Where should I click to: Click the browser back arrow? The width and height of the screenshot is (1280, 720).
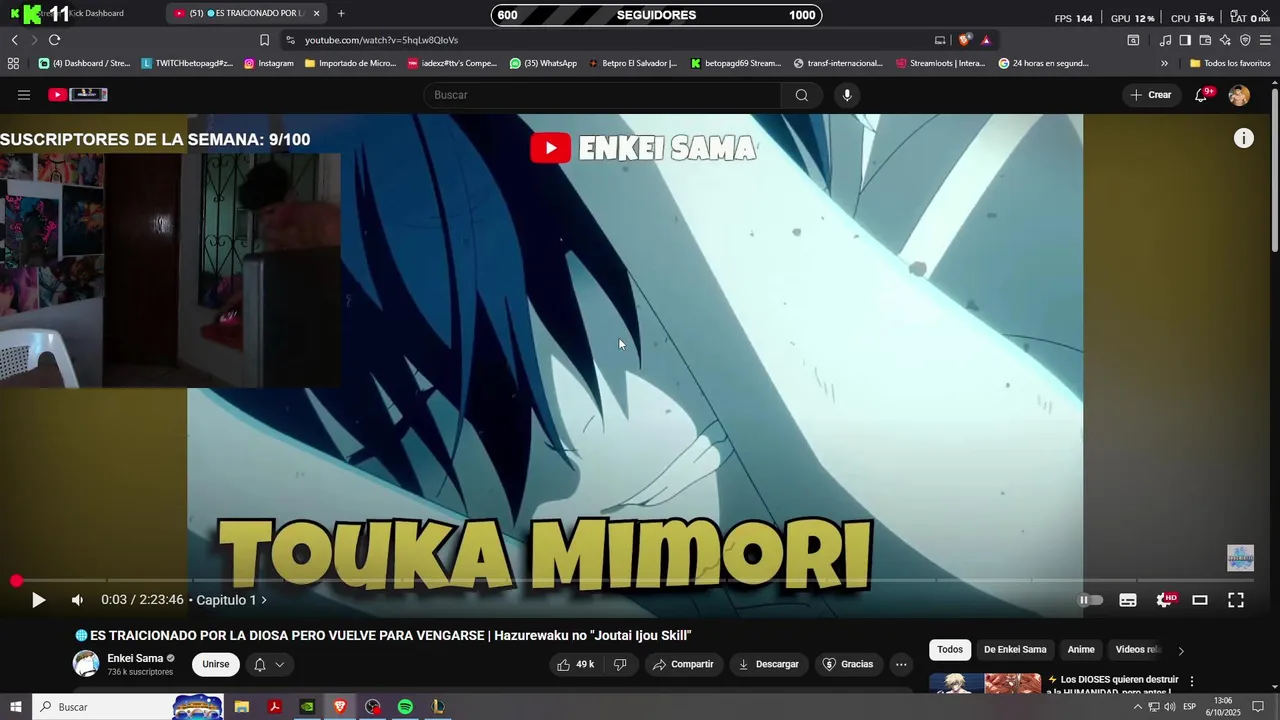point(14,40)
